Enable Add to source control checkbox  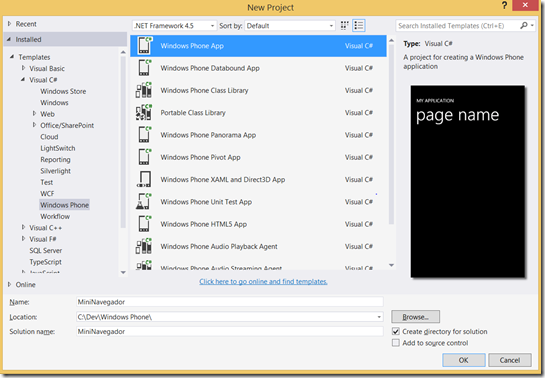coord(396,343)
